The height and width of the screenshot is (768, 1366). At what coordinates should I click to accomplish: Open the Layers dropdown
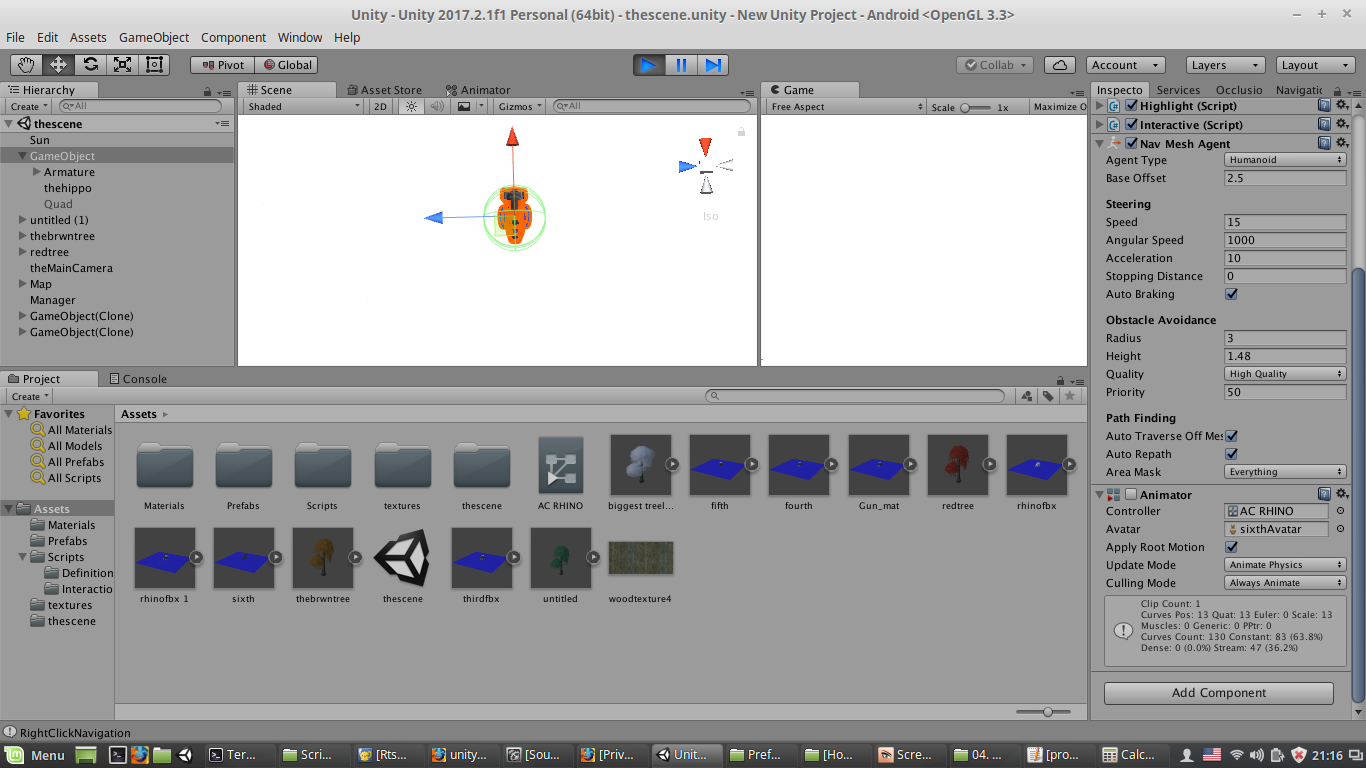(x=1226, y=65)
